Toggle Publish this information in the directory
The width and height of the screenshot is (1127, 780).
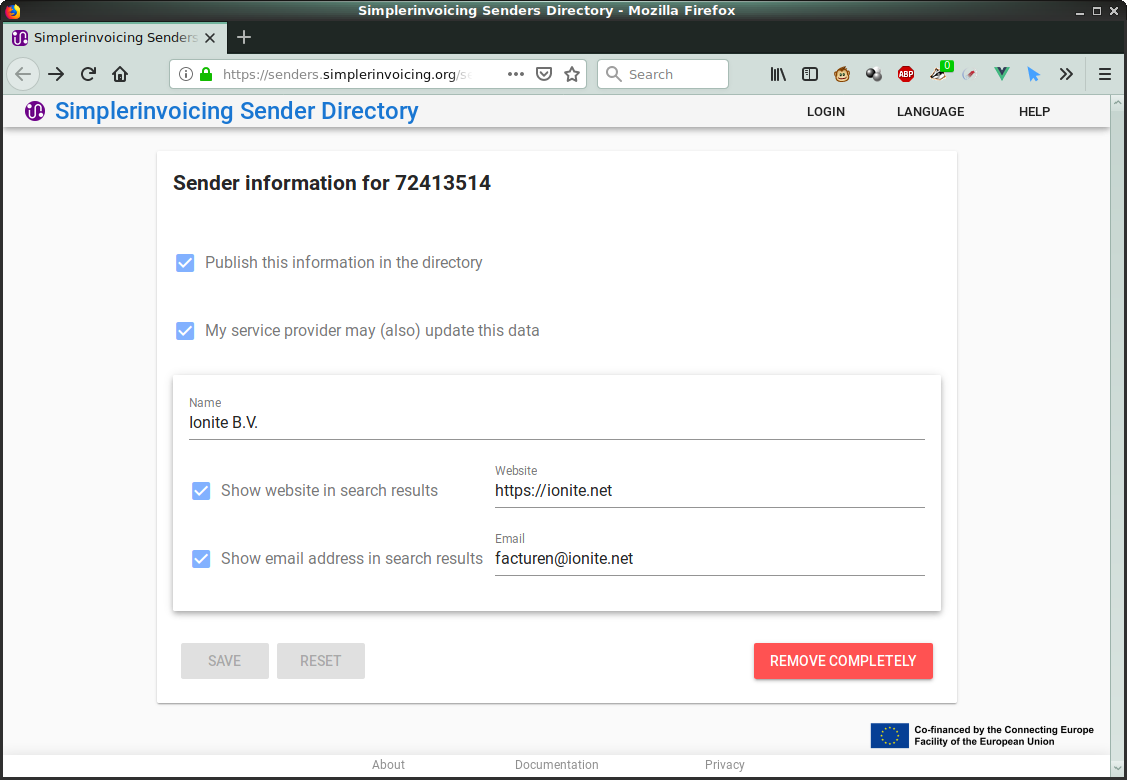[185, 262]
